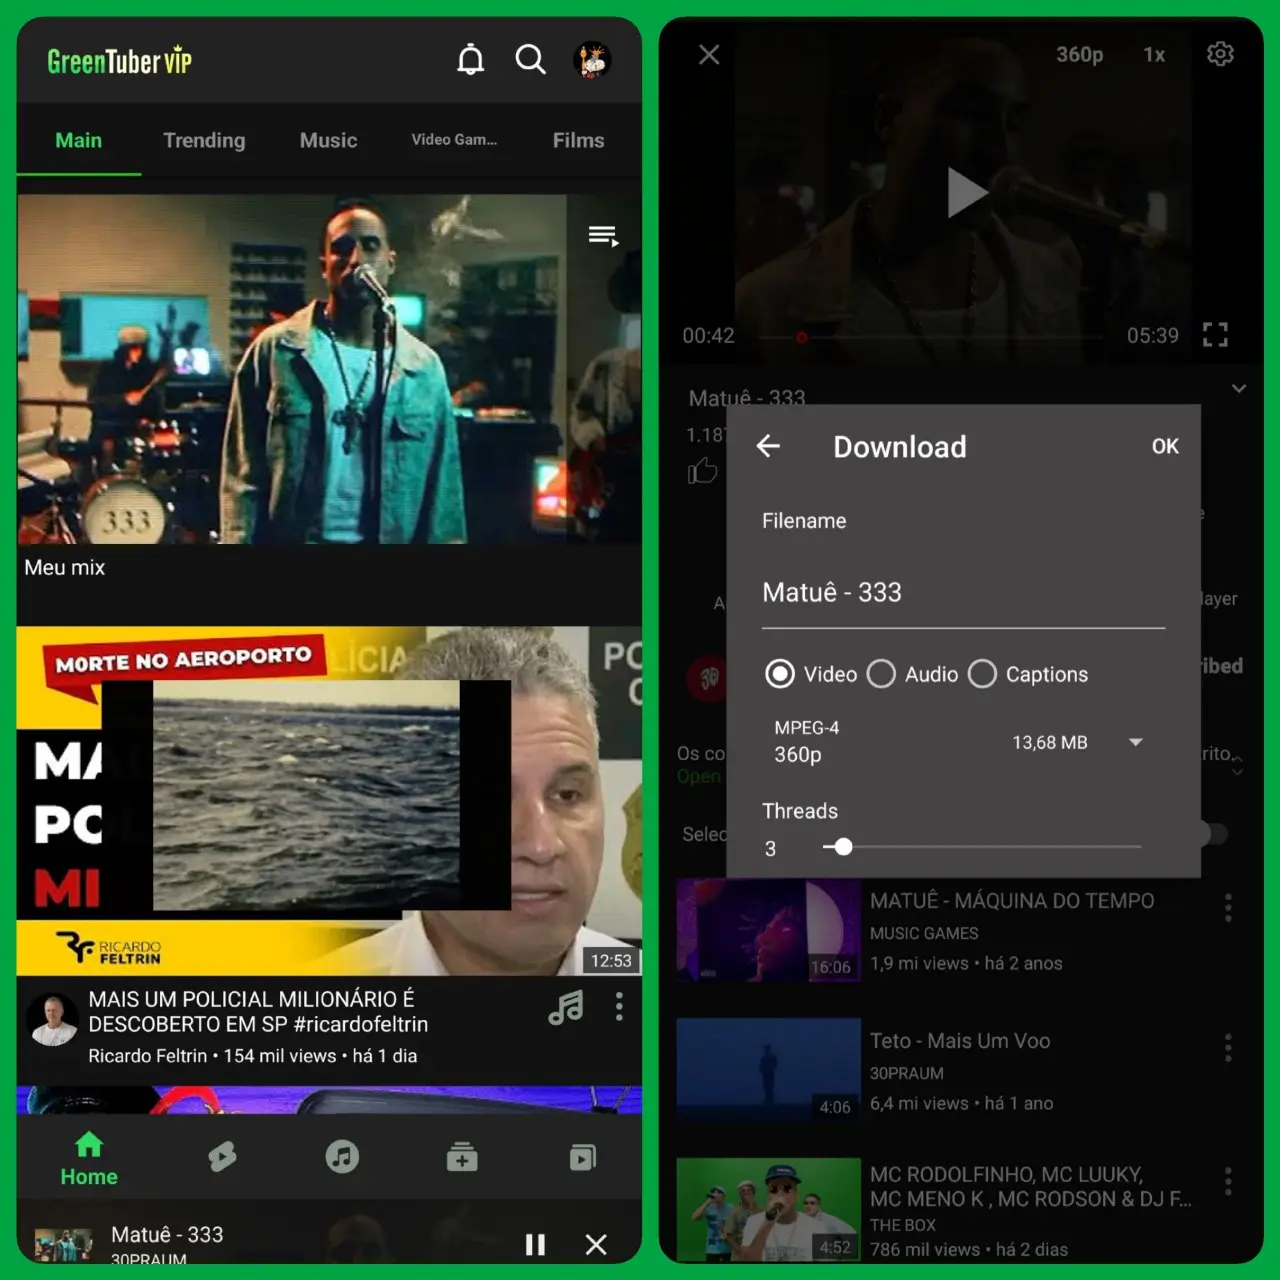Viewport: 1280px width, 1280px height.
Task: Tap the music note icon beside Ricardo Feltrin video
Action: point(566,1007)
